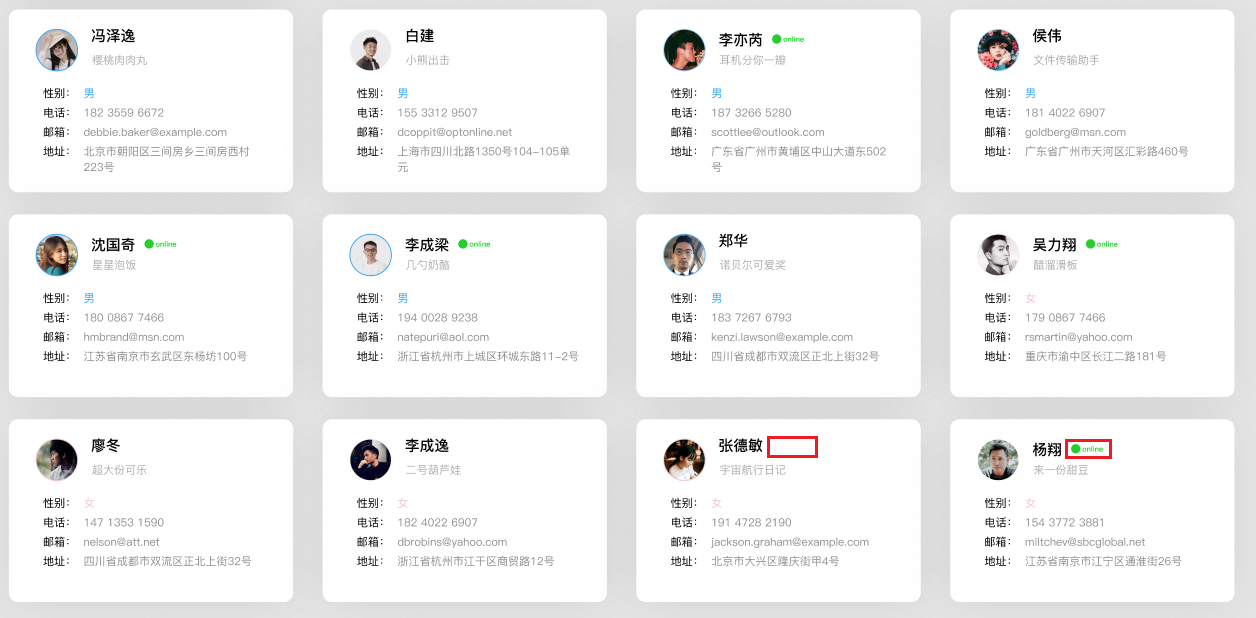Select 侯伟's profile picture
The width and height of the screenshot is (1256, 618).
[x=998, y=50]
